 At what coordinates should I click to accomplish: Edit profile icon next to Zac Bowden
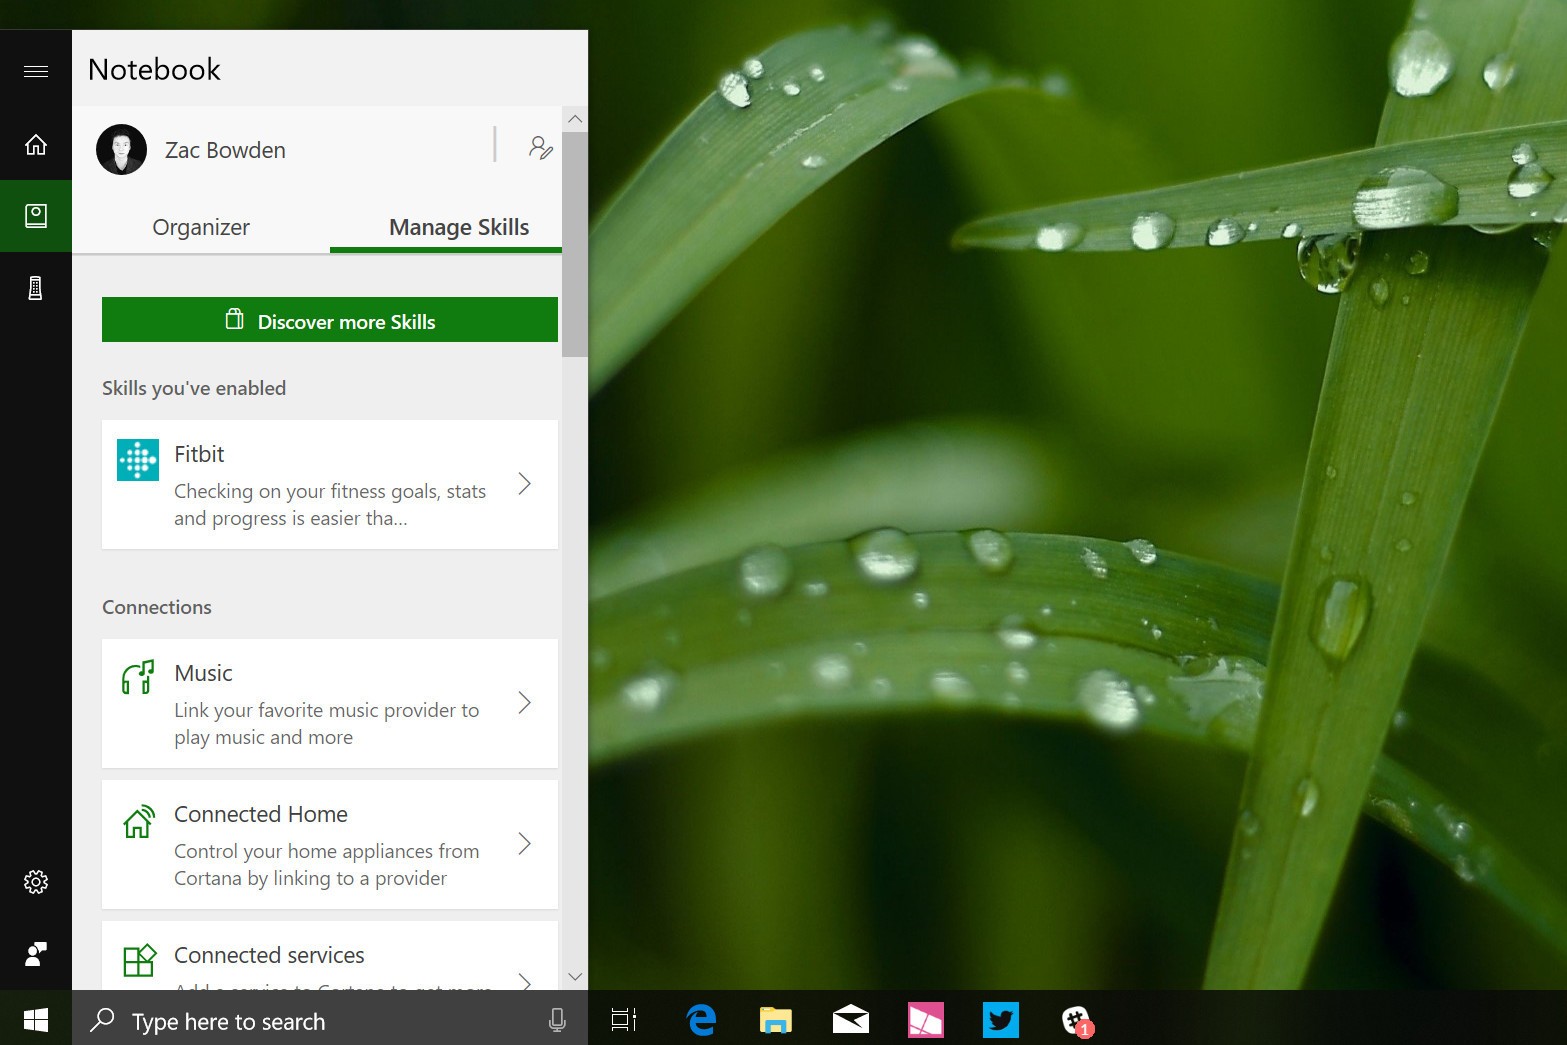tap(540, 148)
